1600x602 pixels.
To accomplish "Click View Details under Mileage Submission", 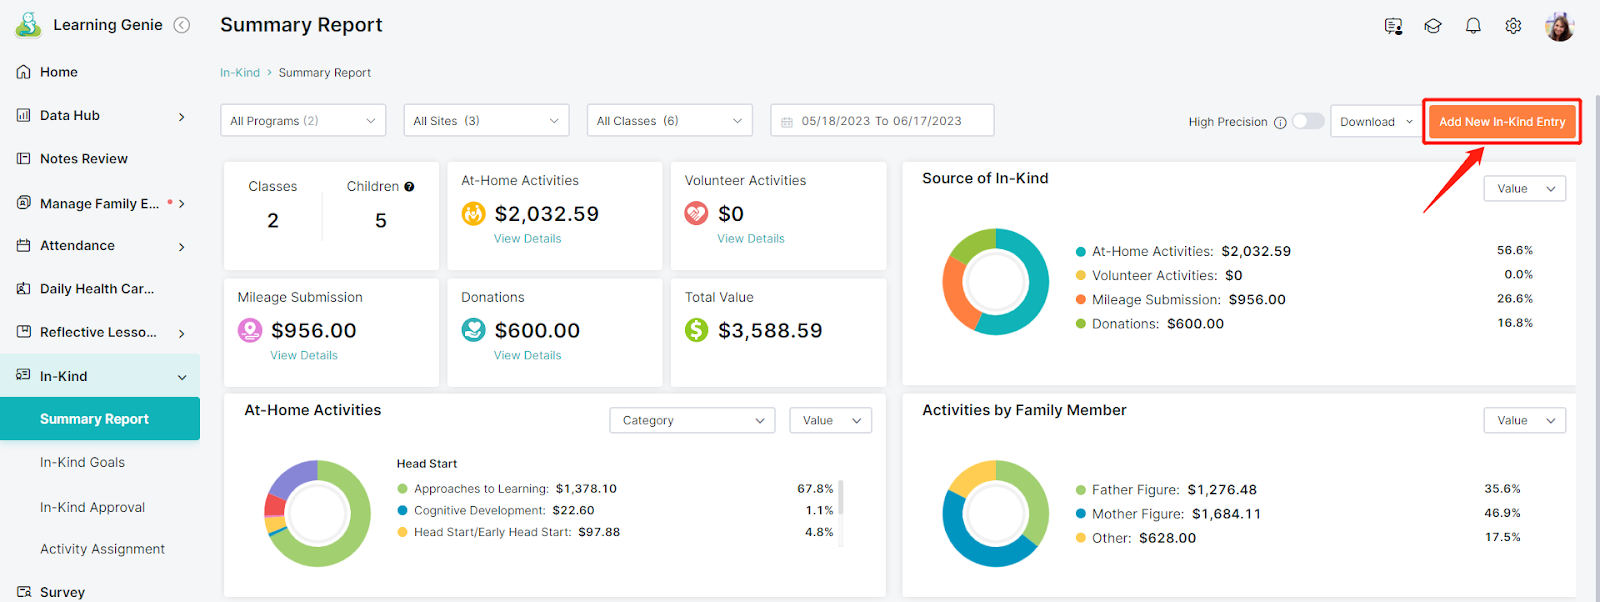I will pyautogui.click(x=304, y=355).
